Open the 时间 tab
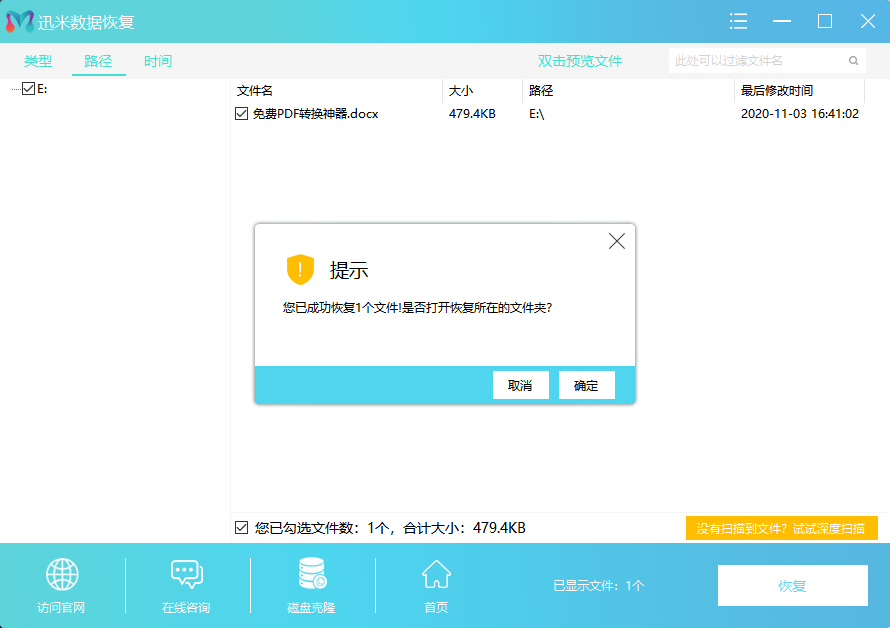Image resolution: width=890 pixels, height=628 pixels. (158, 60)
